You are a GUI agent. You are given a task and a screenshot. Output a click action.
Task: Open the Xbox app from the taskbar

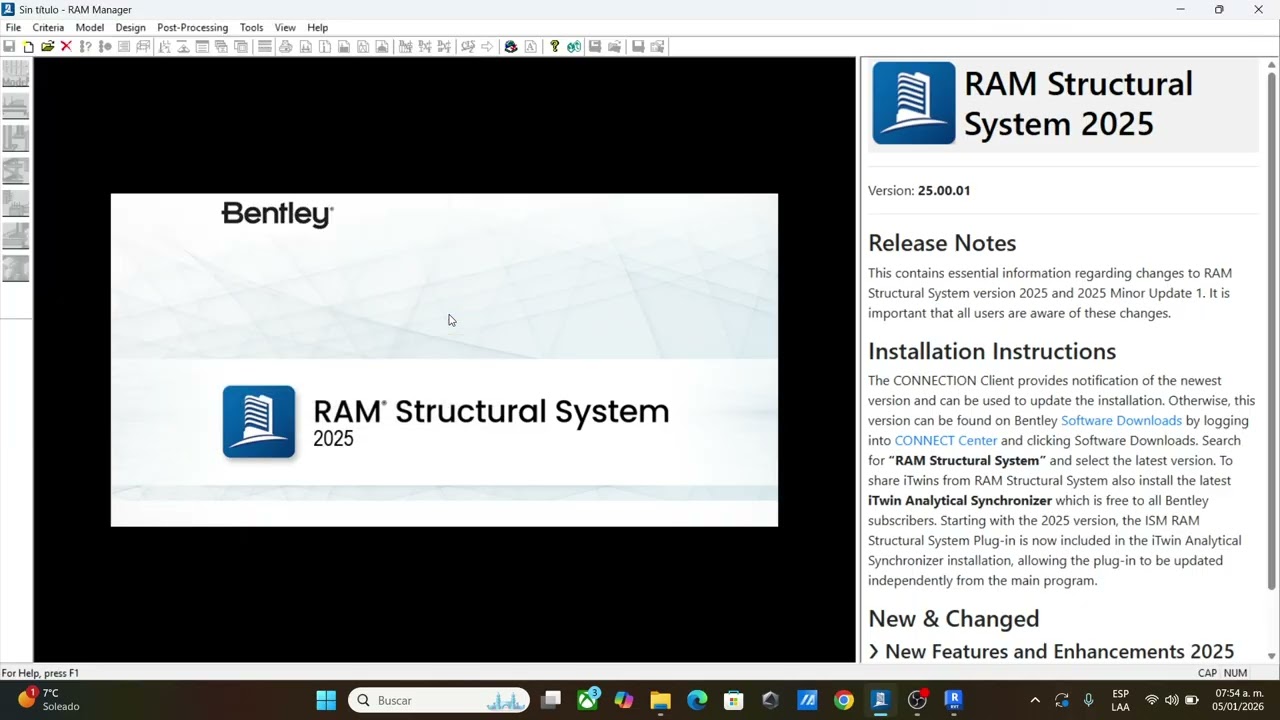click(x=588, y=700)
